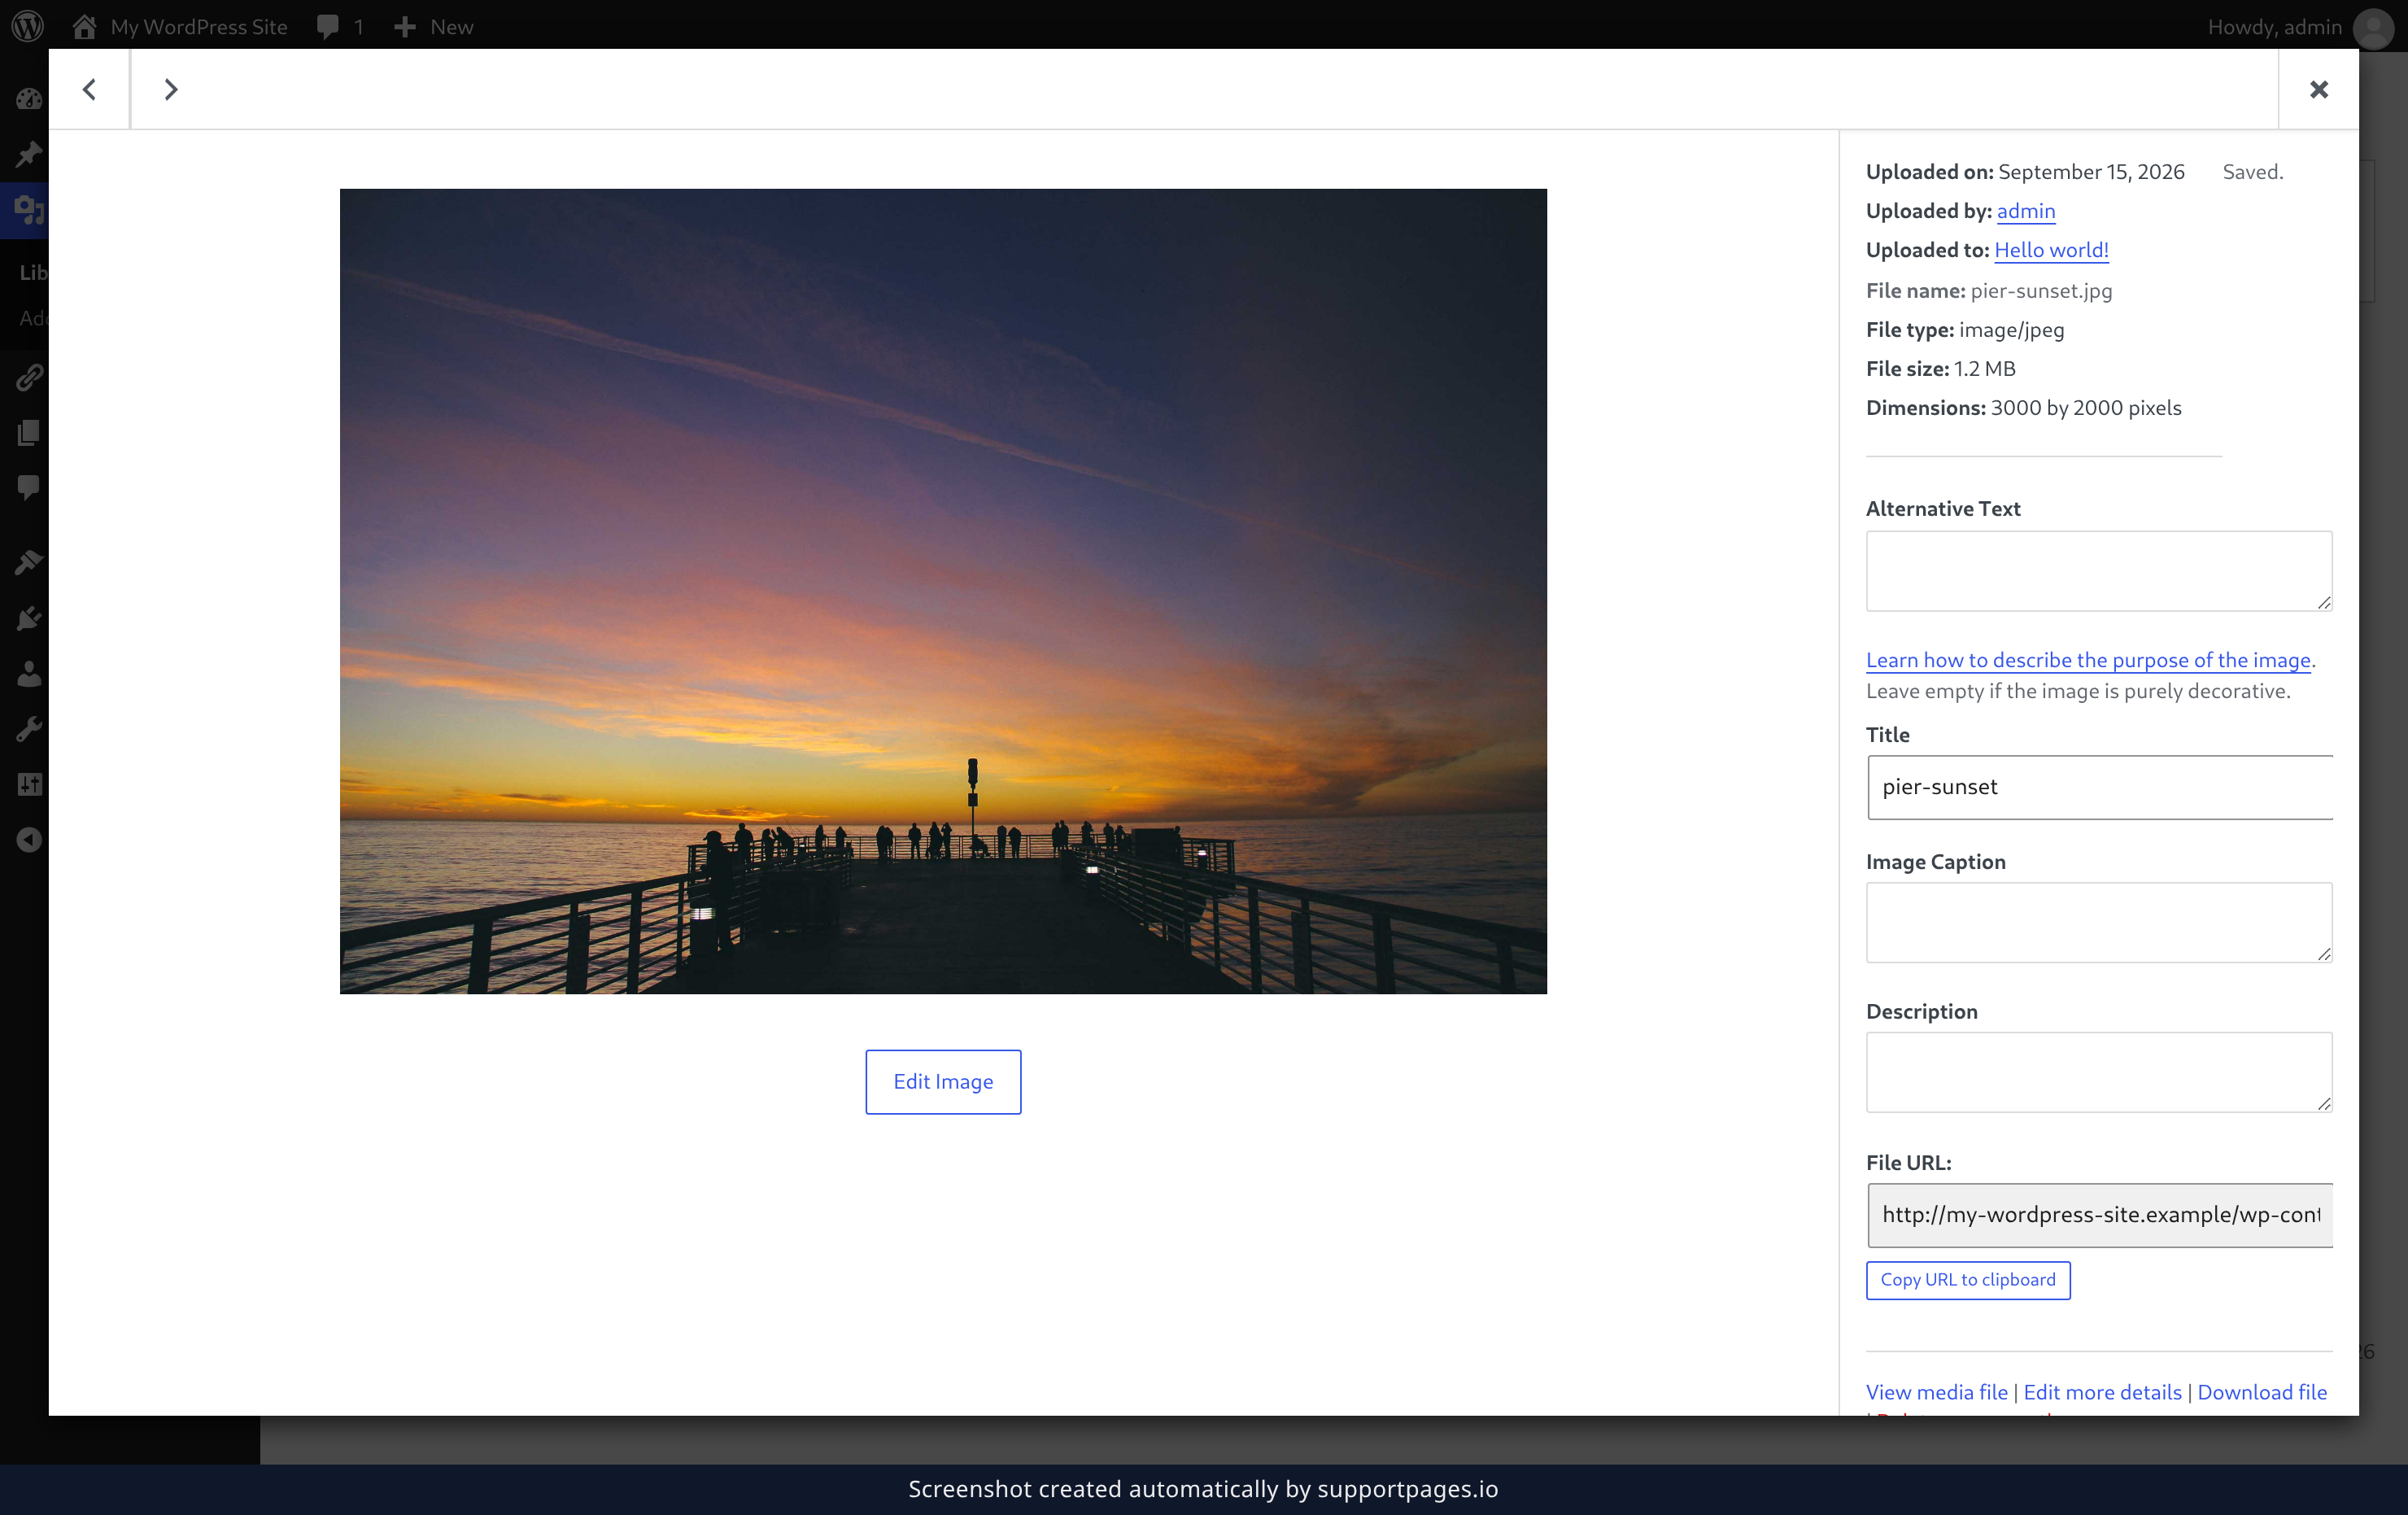This screenshot has height=1515, width=2408.
Task: Open Settings icon in the sidebar
Action: (28, 785)
